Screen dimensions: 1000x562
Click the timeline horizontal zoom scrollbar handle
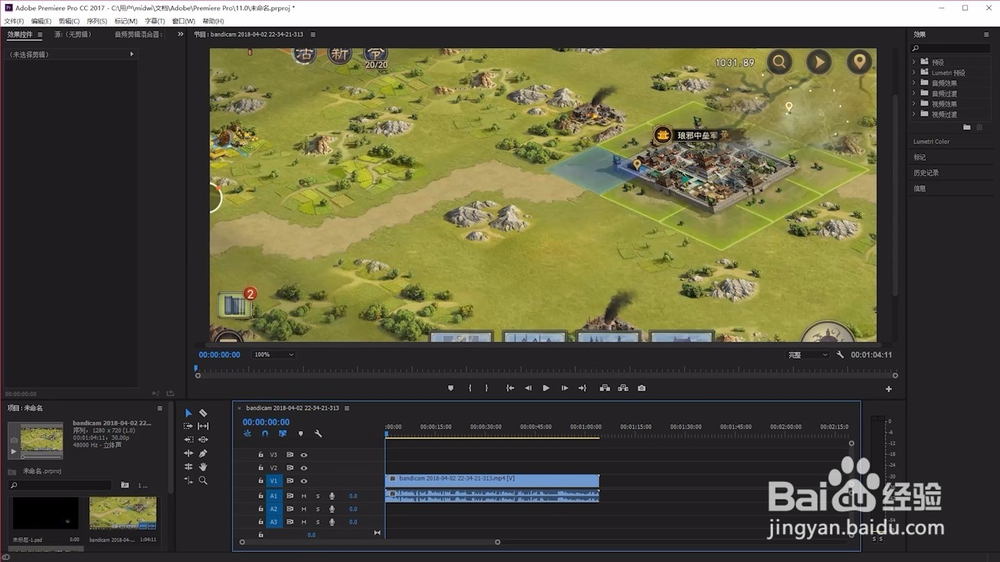[x=497, y=542]
